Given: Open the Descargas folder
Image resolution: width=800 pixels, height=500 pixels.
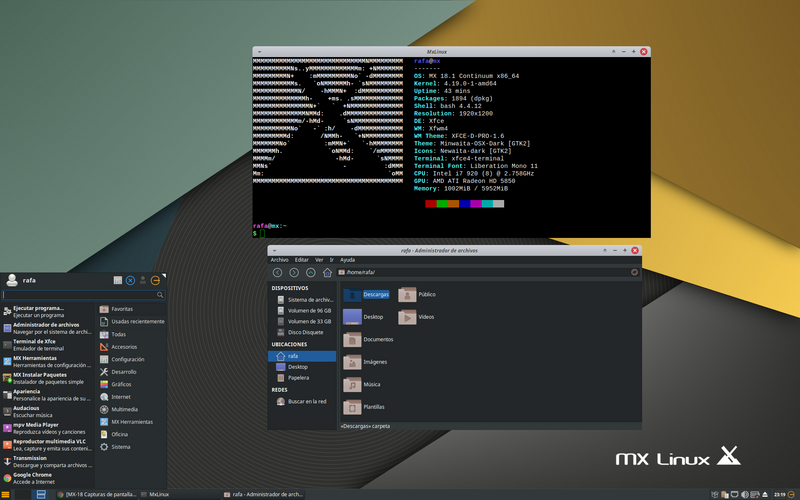Looking at the screenshot, I should [x=366, y=294].
